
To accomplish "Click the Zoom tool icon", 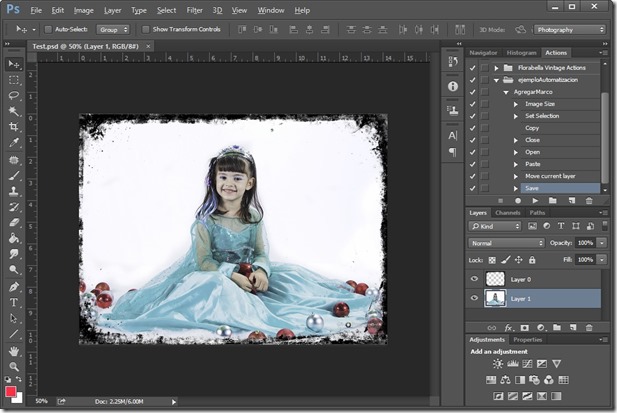I will pyautogui.click(x=14, y=367).
